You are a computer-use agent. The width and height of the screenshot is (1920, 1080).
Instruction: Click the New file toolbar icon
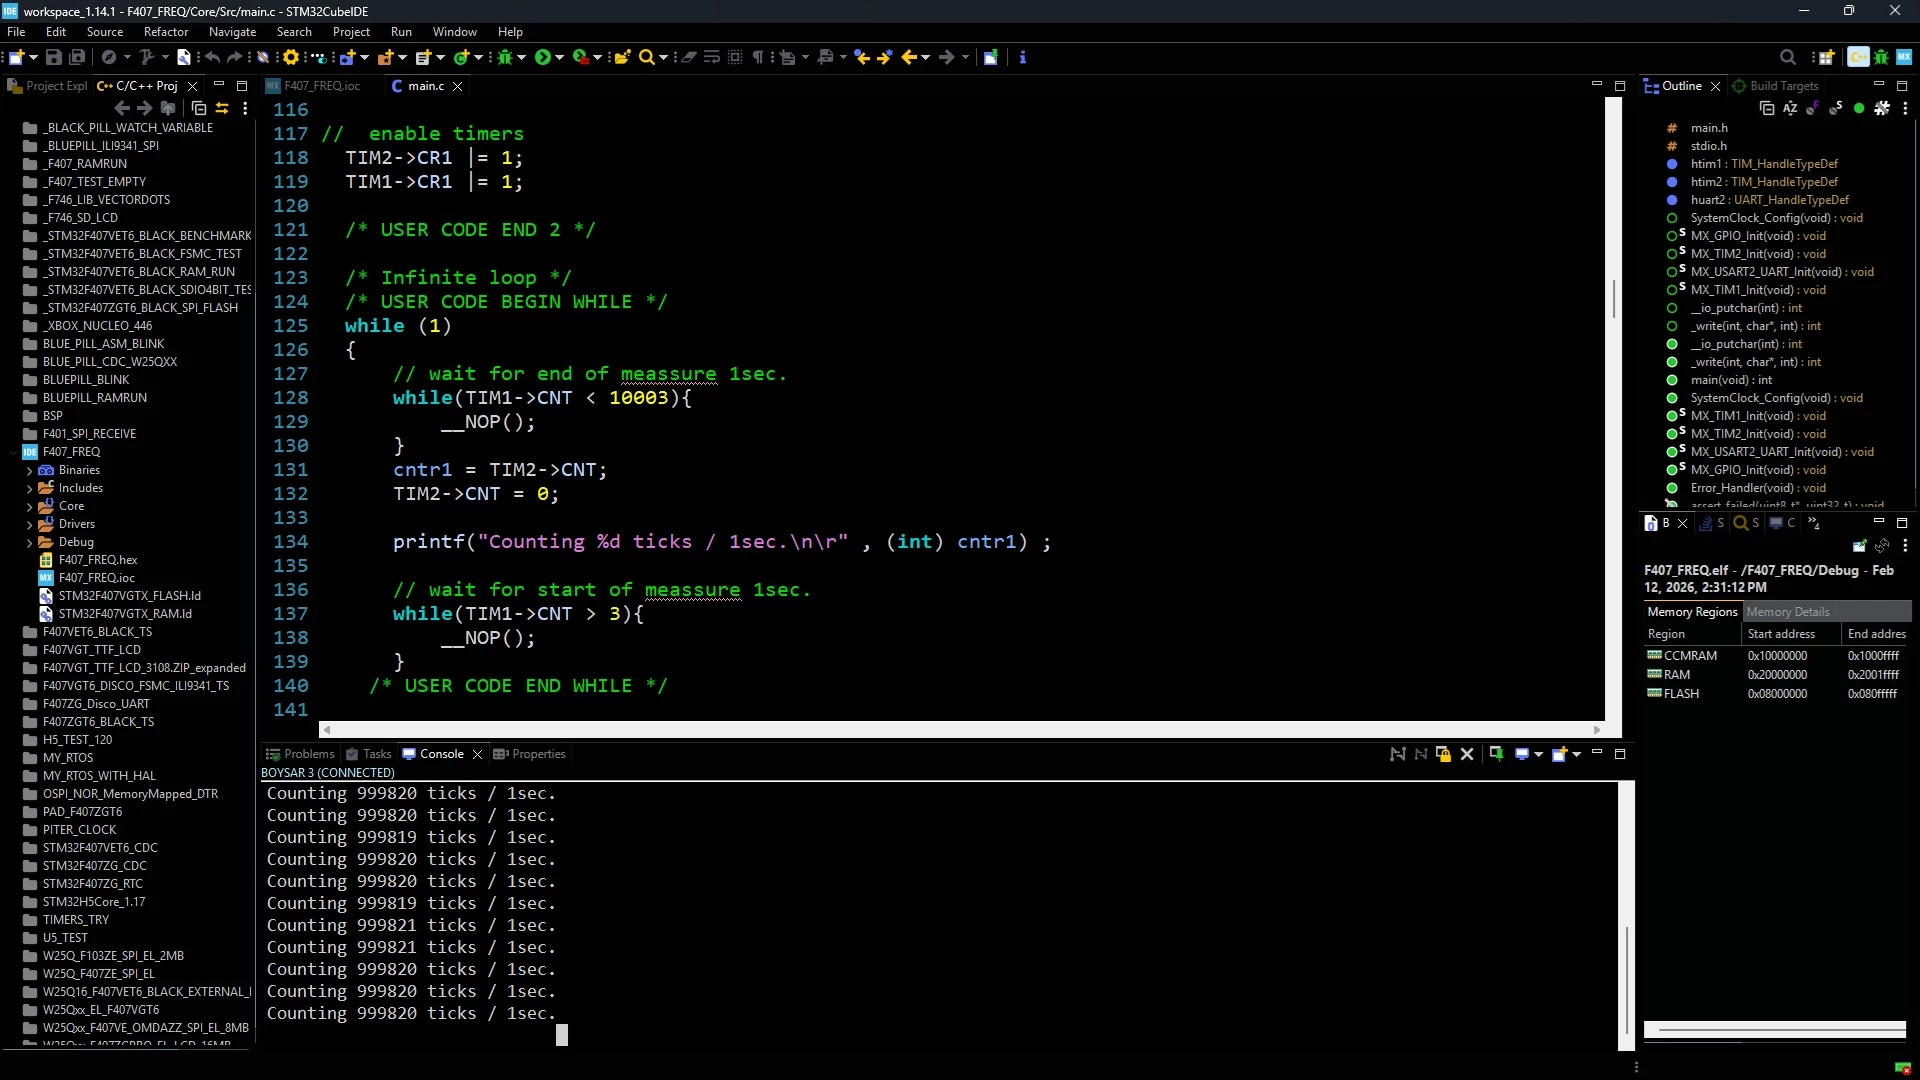pyautogui.click(x=17, y=57)
